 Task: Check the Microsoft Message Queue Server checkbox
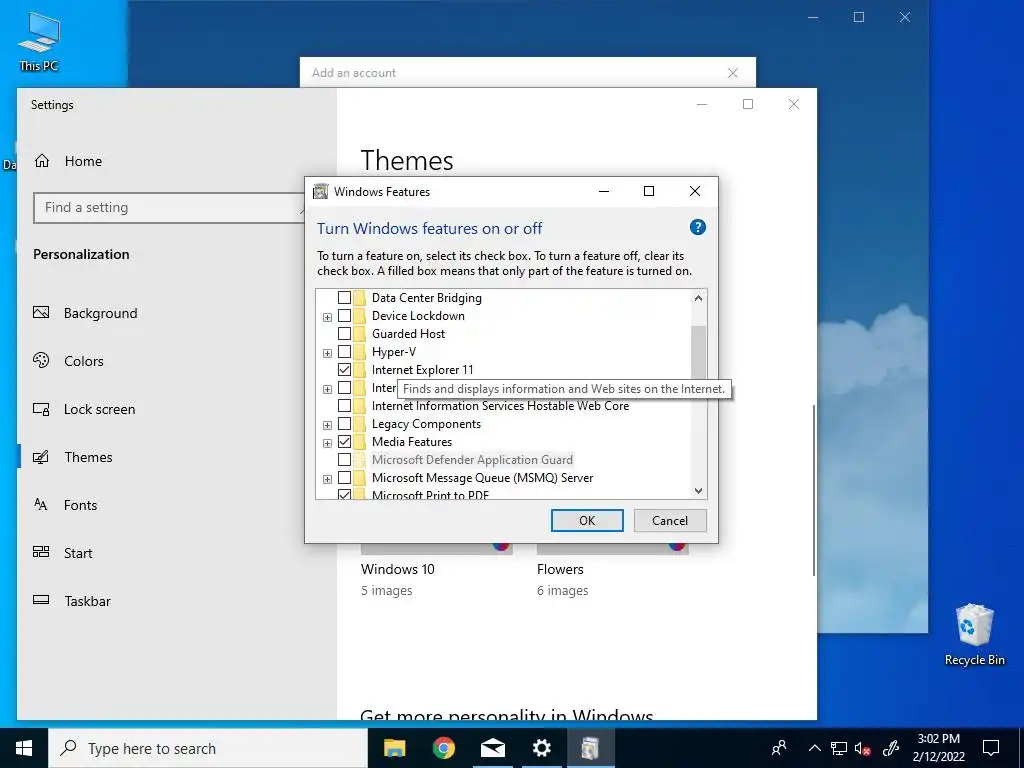tap(344, 477)
